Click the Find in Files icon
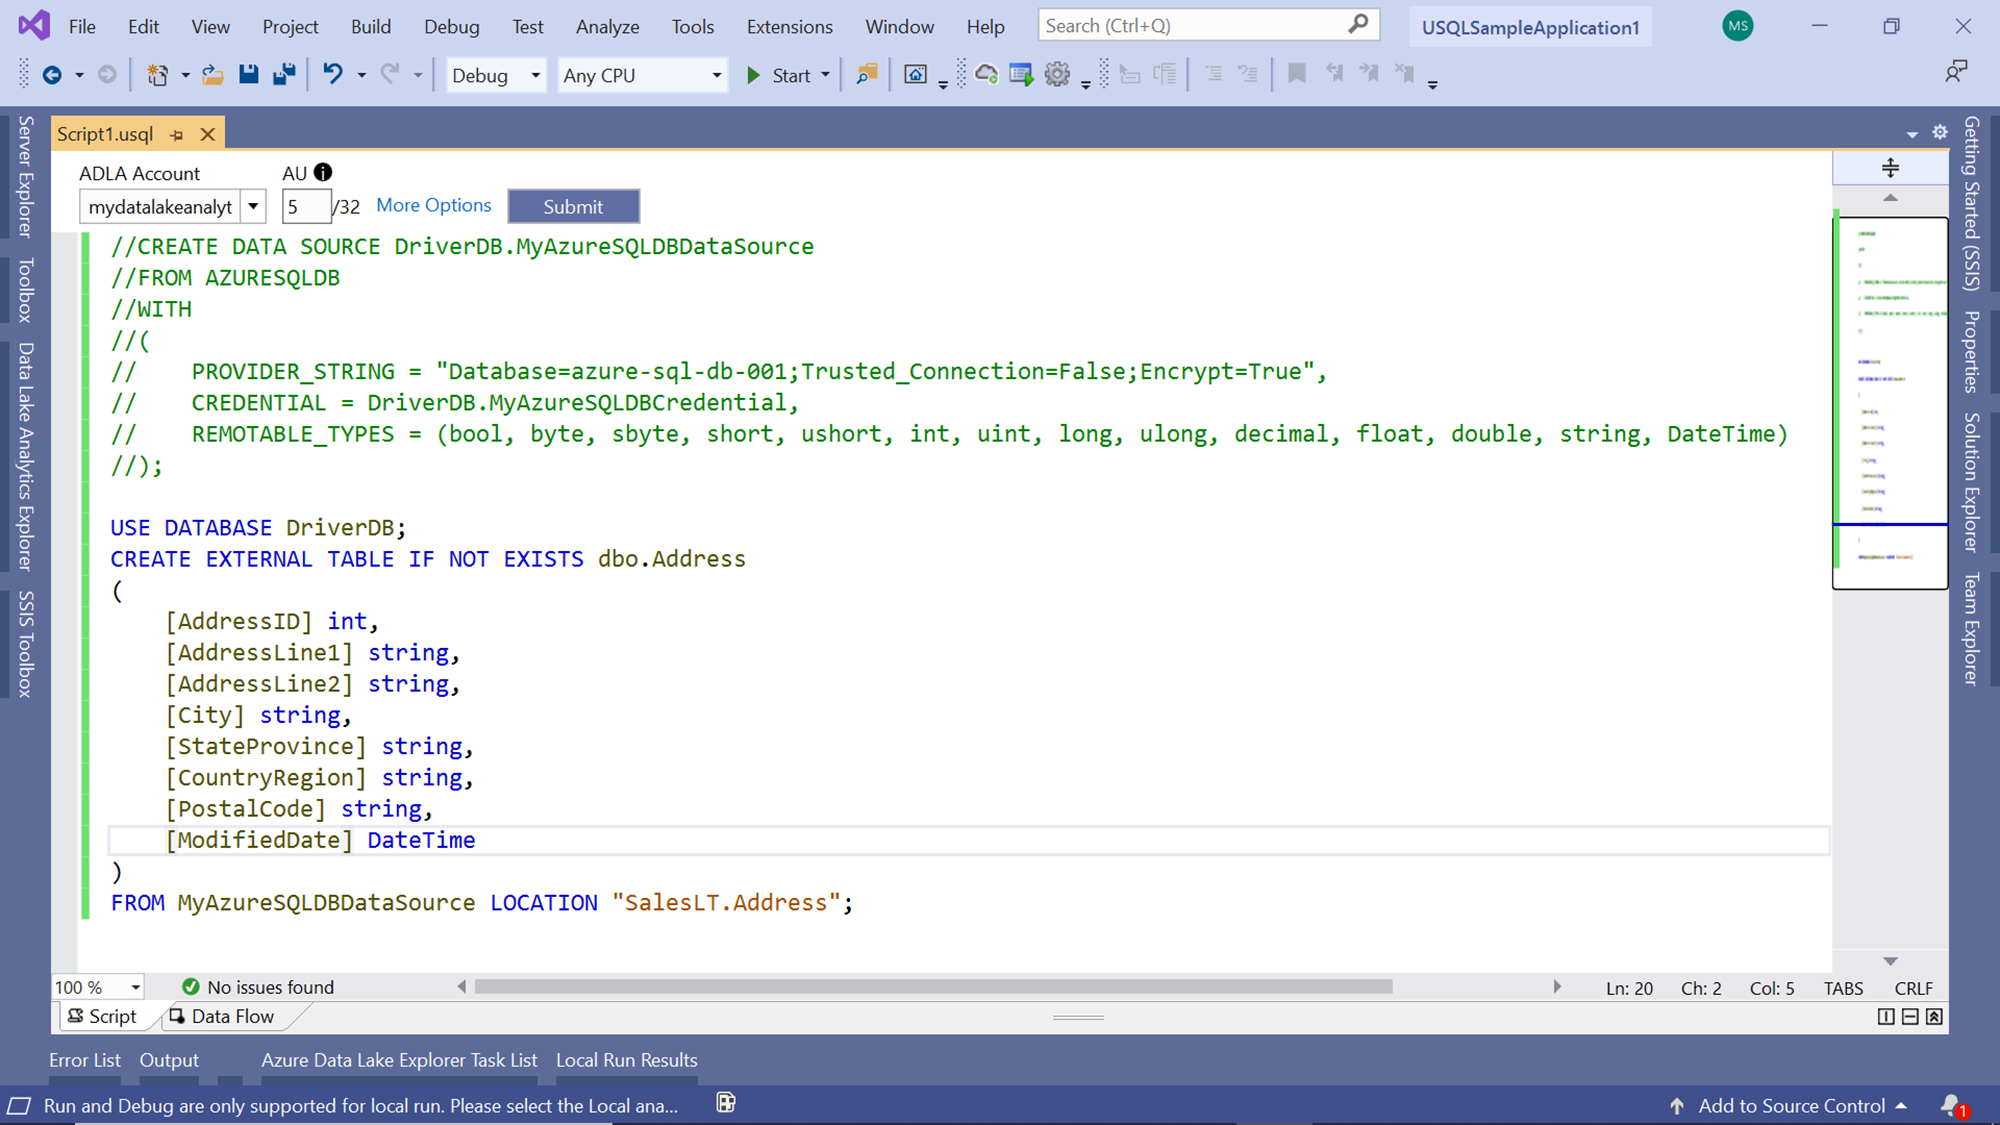The width and height of the screenshot is (2000, 1125). coord(867,74)
